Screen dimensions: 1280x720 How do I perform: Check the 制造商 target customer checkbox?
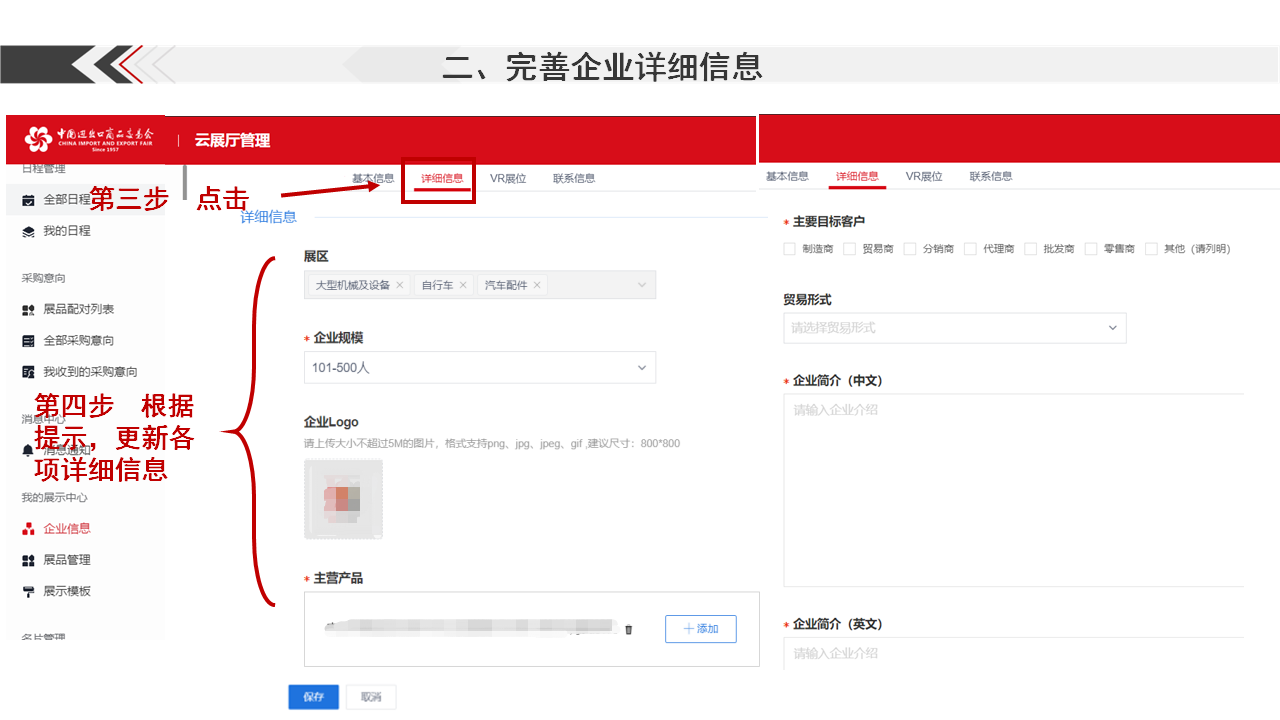tap(789, 248)
